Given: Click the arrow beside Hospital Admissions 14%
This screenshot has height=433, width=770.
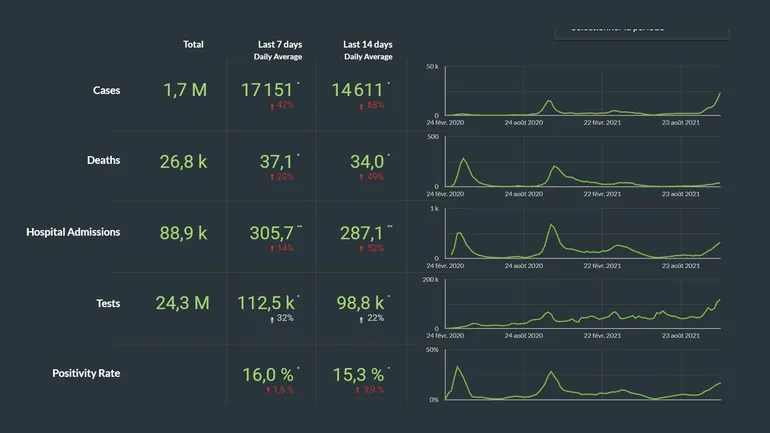Looking at the screenshot, I should (273, 247).
